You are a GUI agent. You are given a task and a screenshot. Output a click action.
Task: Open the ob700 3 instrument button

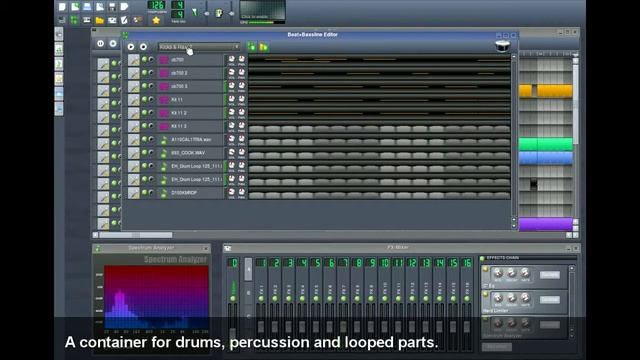coord(191,87)
